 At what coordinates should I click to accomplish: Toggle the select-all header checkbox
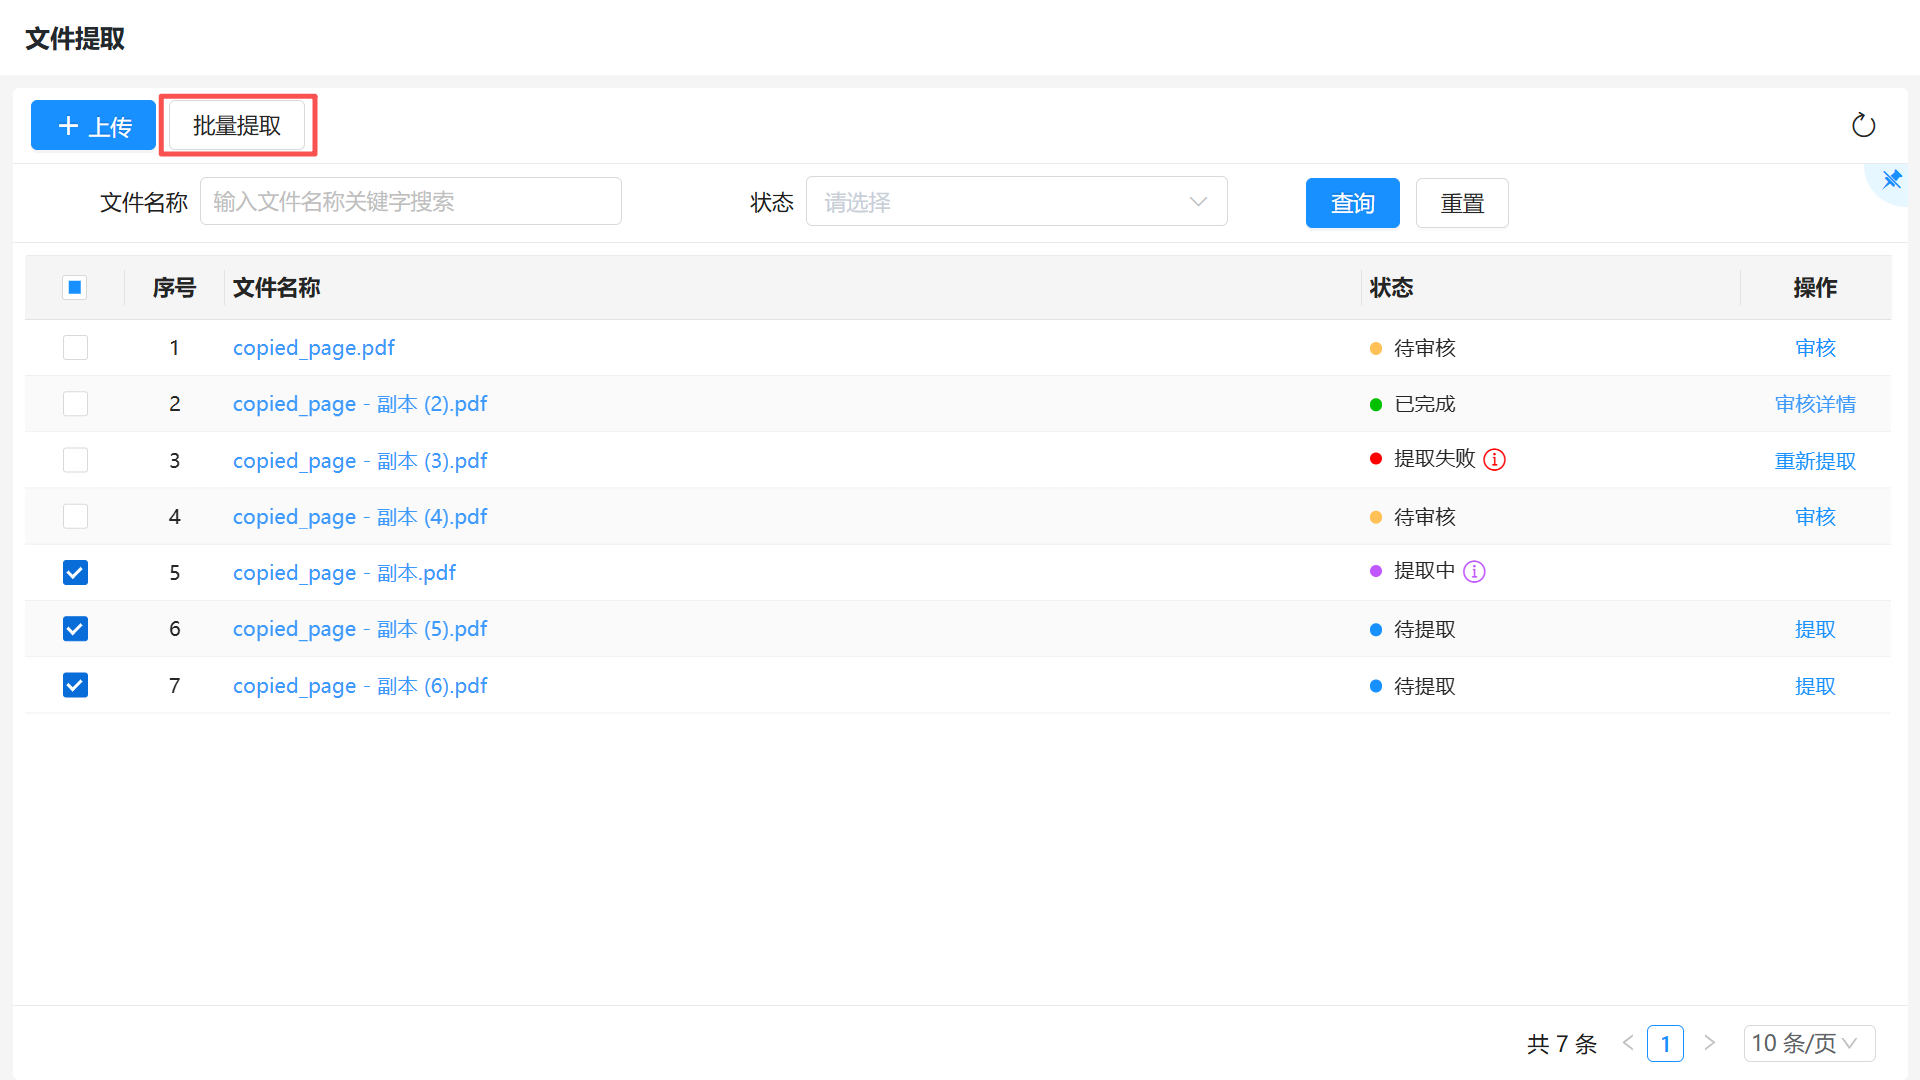[x=75, y=288]
